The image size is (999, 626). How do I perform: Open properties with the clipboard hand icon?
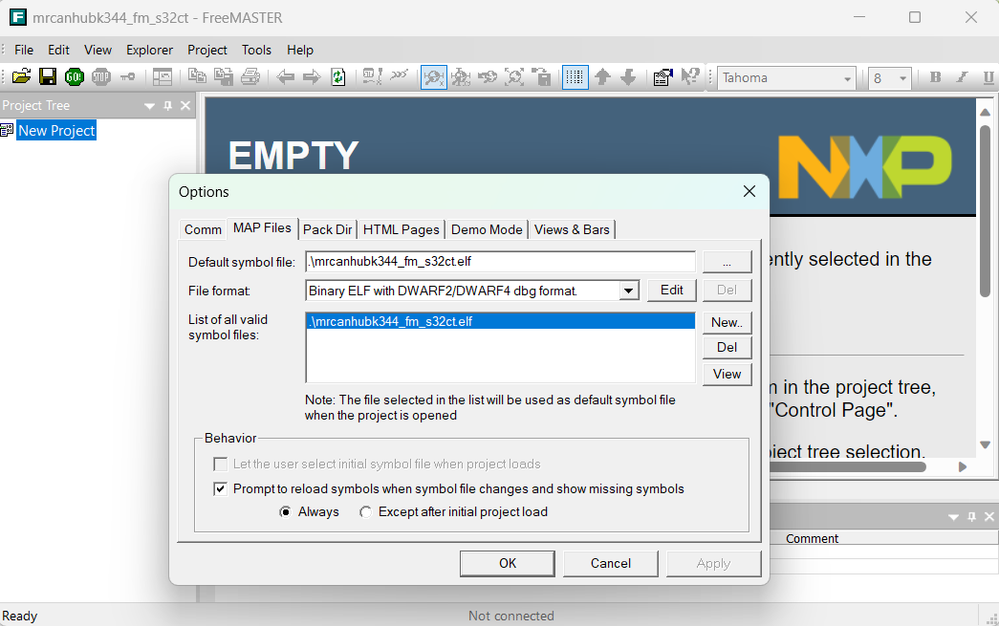click(663, 78)
